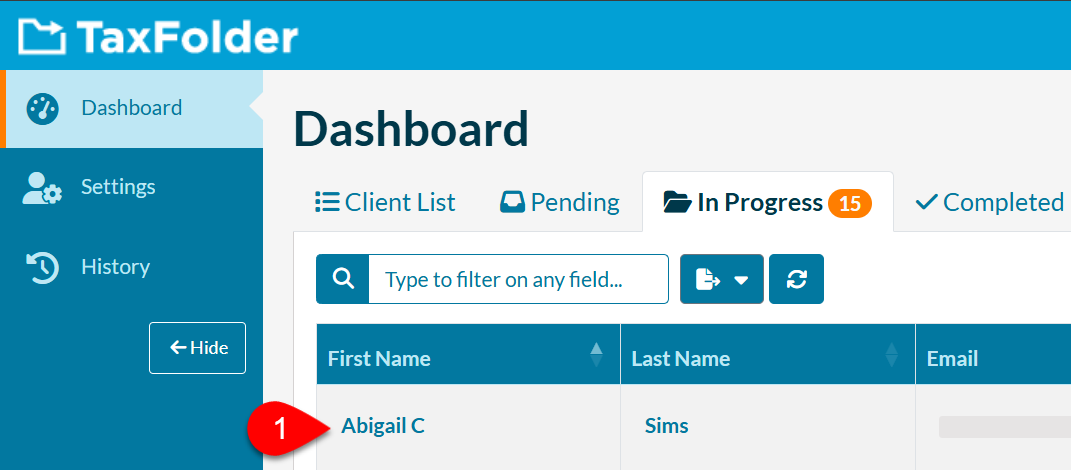Open the Pending tab

click(x=560, y=203)
